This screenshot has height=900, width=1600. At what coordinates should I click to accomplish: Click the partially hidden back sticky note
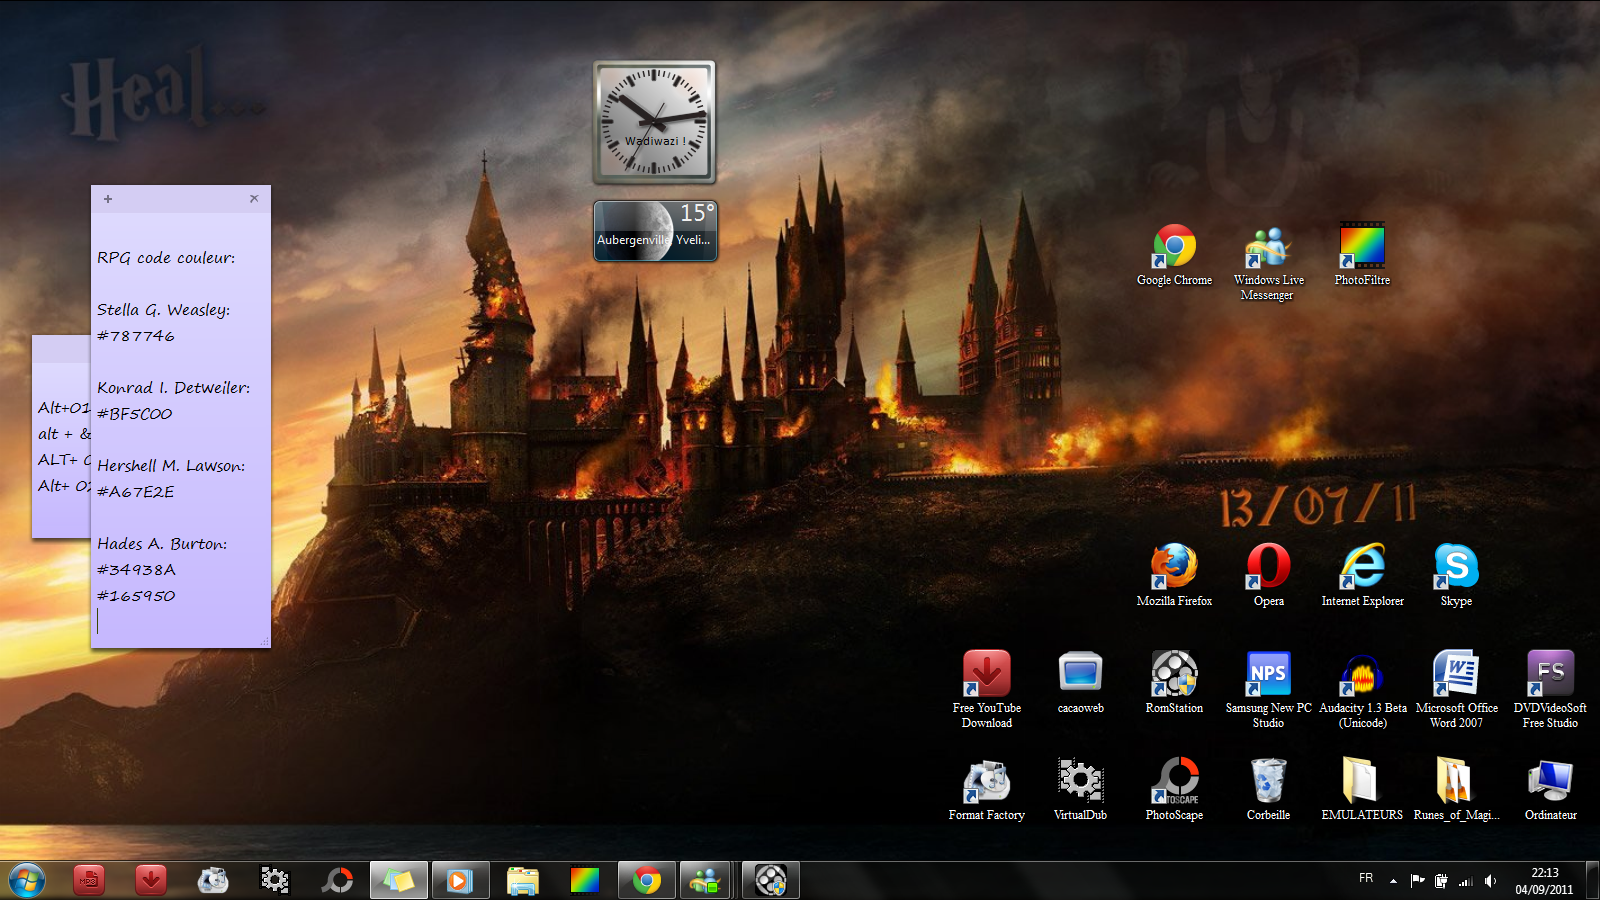click(61, 436)
